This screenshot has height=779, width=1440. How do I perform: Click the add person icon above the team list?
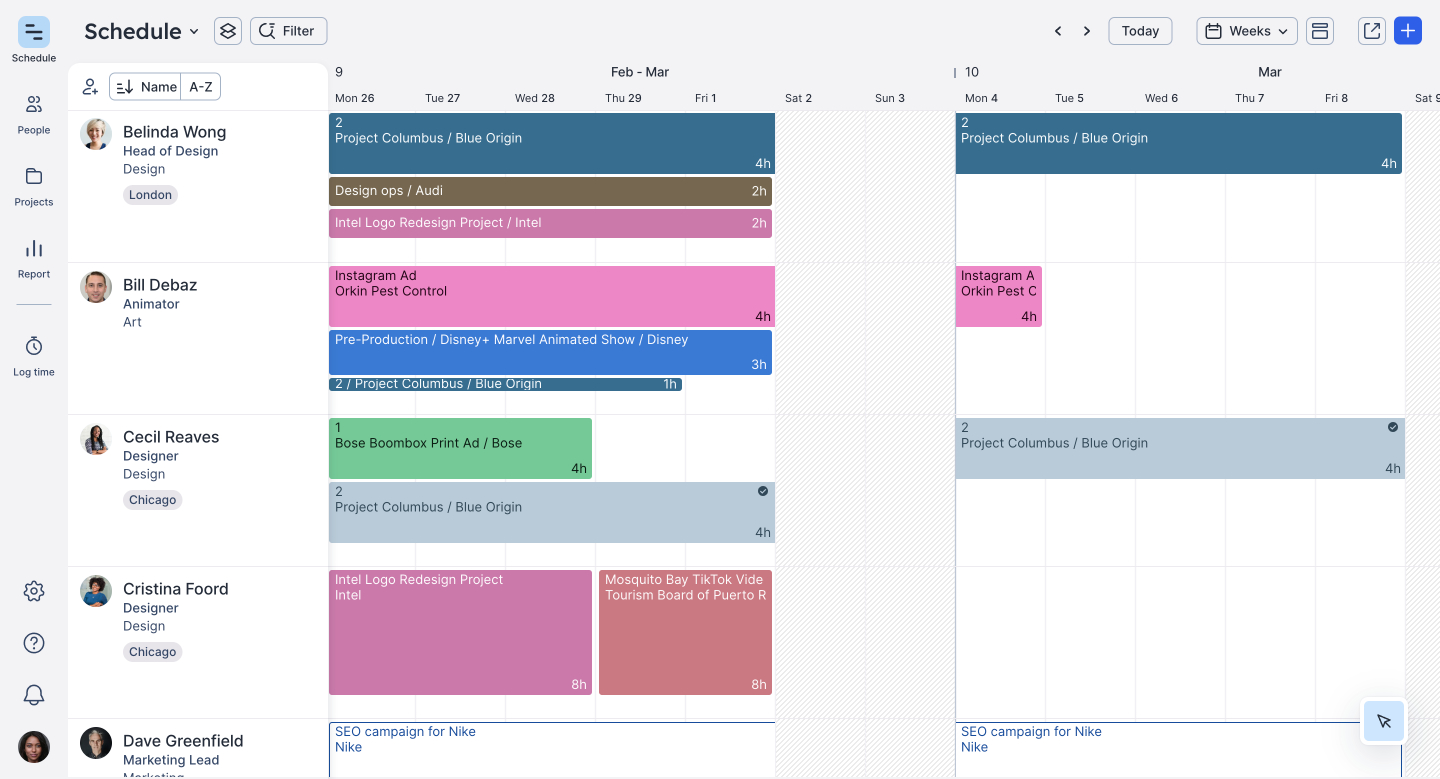tap(90, 86)
